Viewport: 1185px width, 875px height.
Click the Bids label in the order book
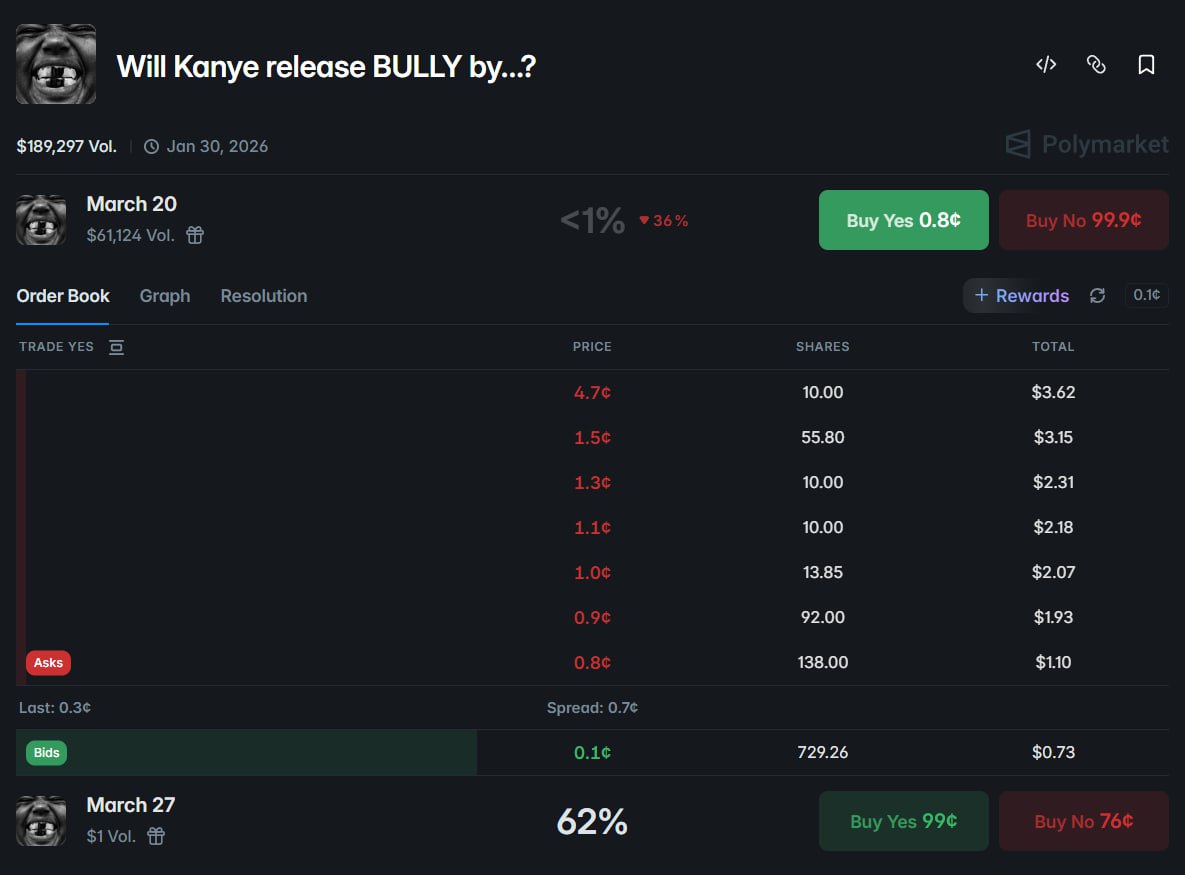coord(46,752)
